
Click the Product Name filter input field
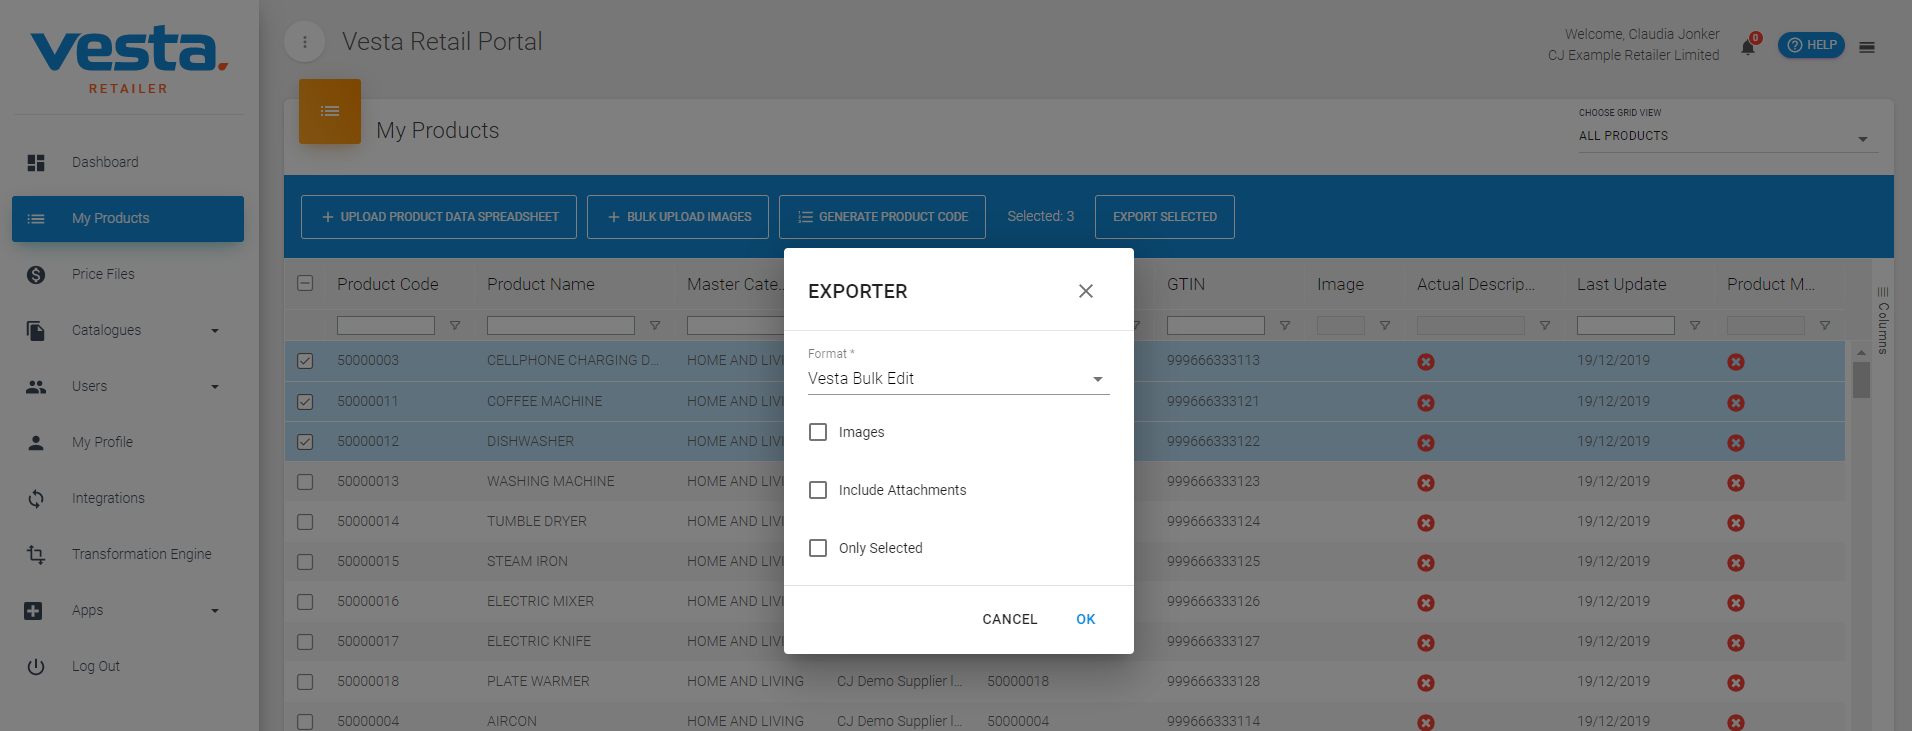click(561, 325)
